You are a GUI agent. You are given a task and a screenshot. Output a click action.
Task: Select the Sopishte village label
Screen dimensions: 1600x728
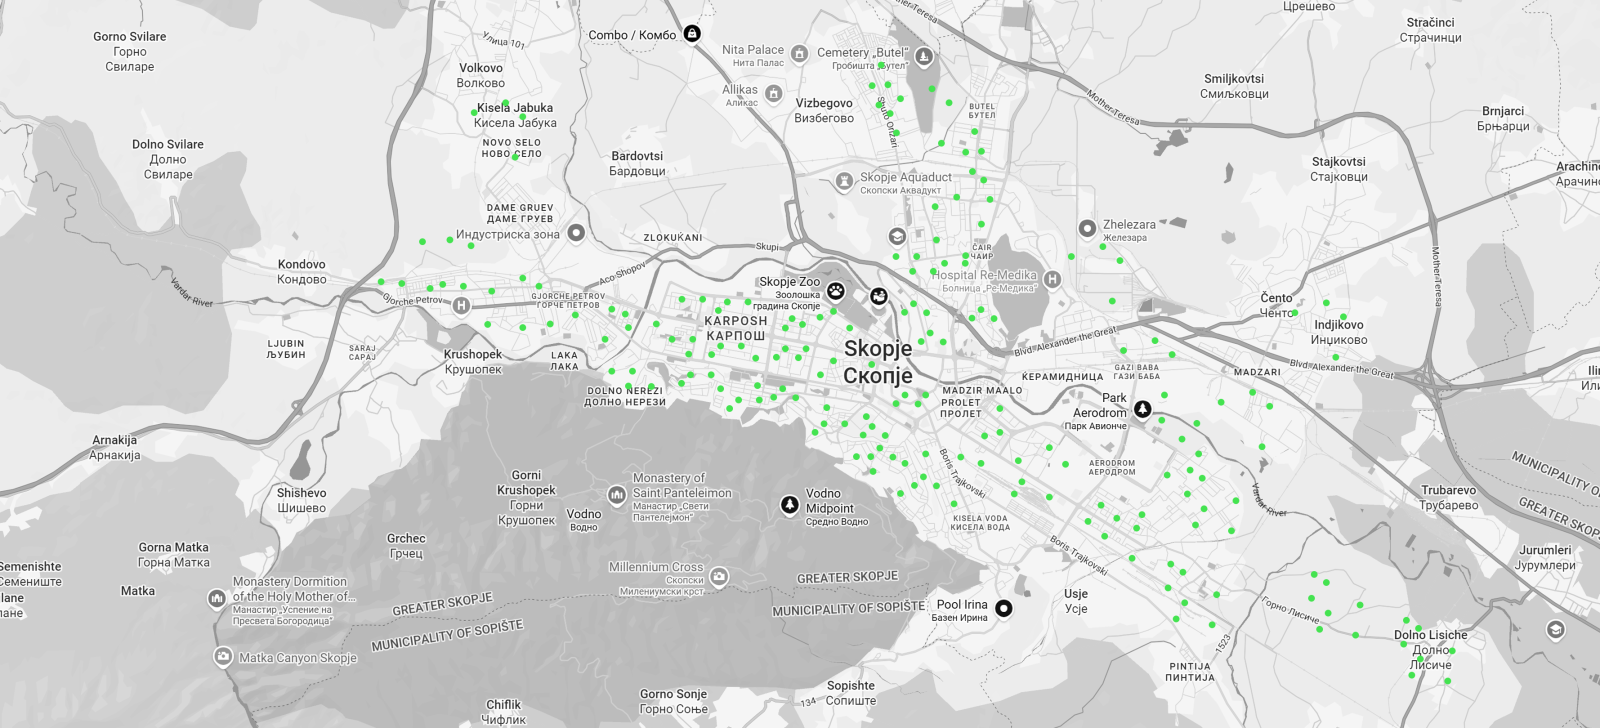[851, 693]
